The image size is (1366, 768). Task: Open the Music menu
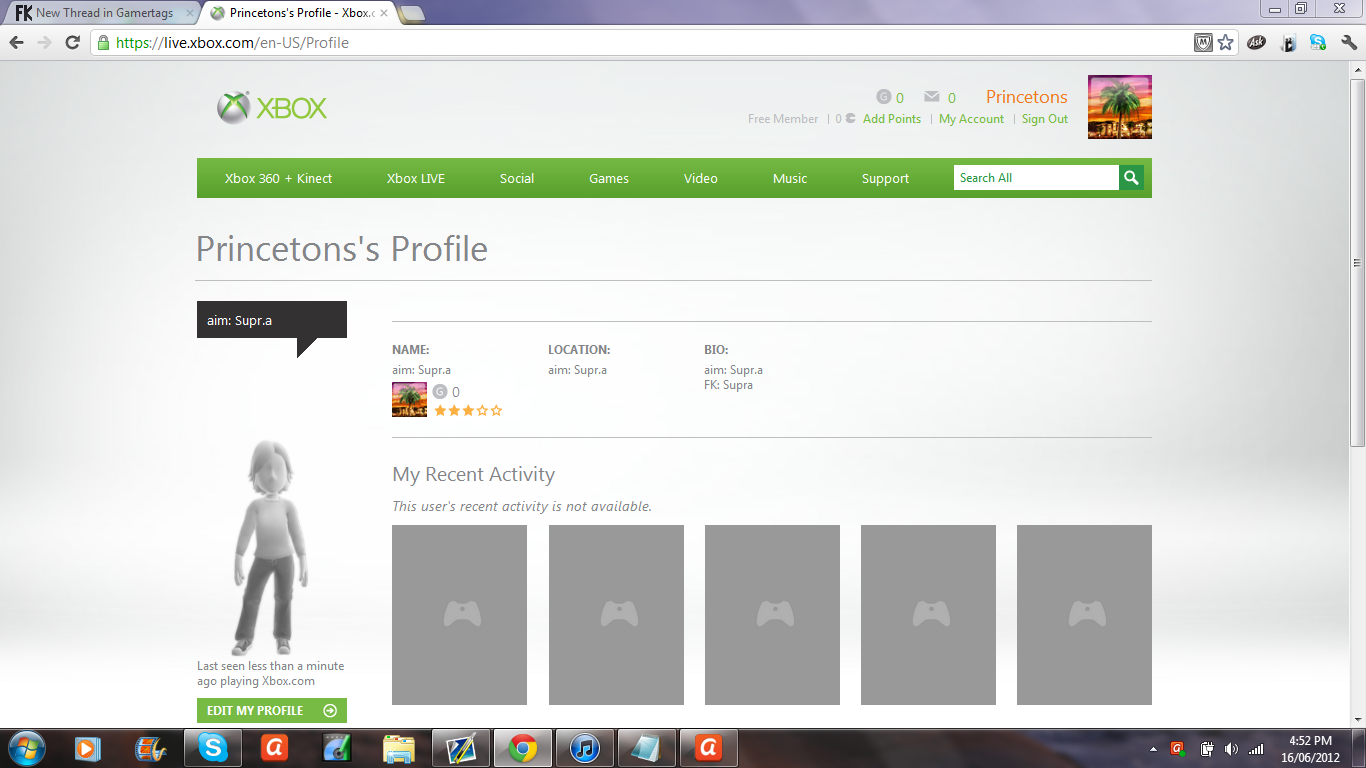(790, 178)
